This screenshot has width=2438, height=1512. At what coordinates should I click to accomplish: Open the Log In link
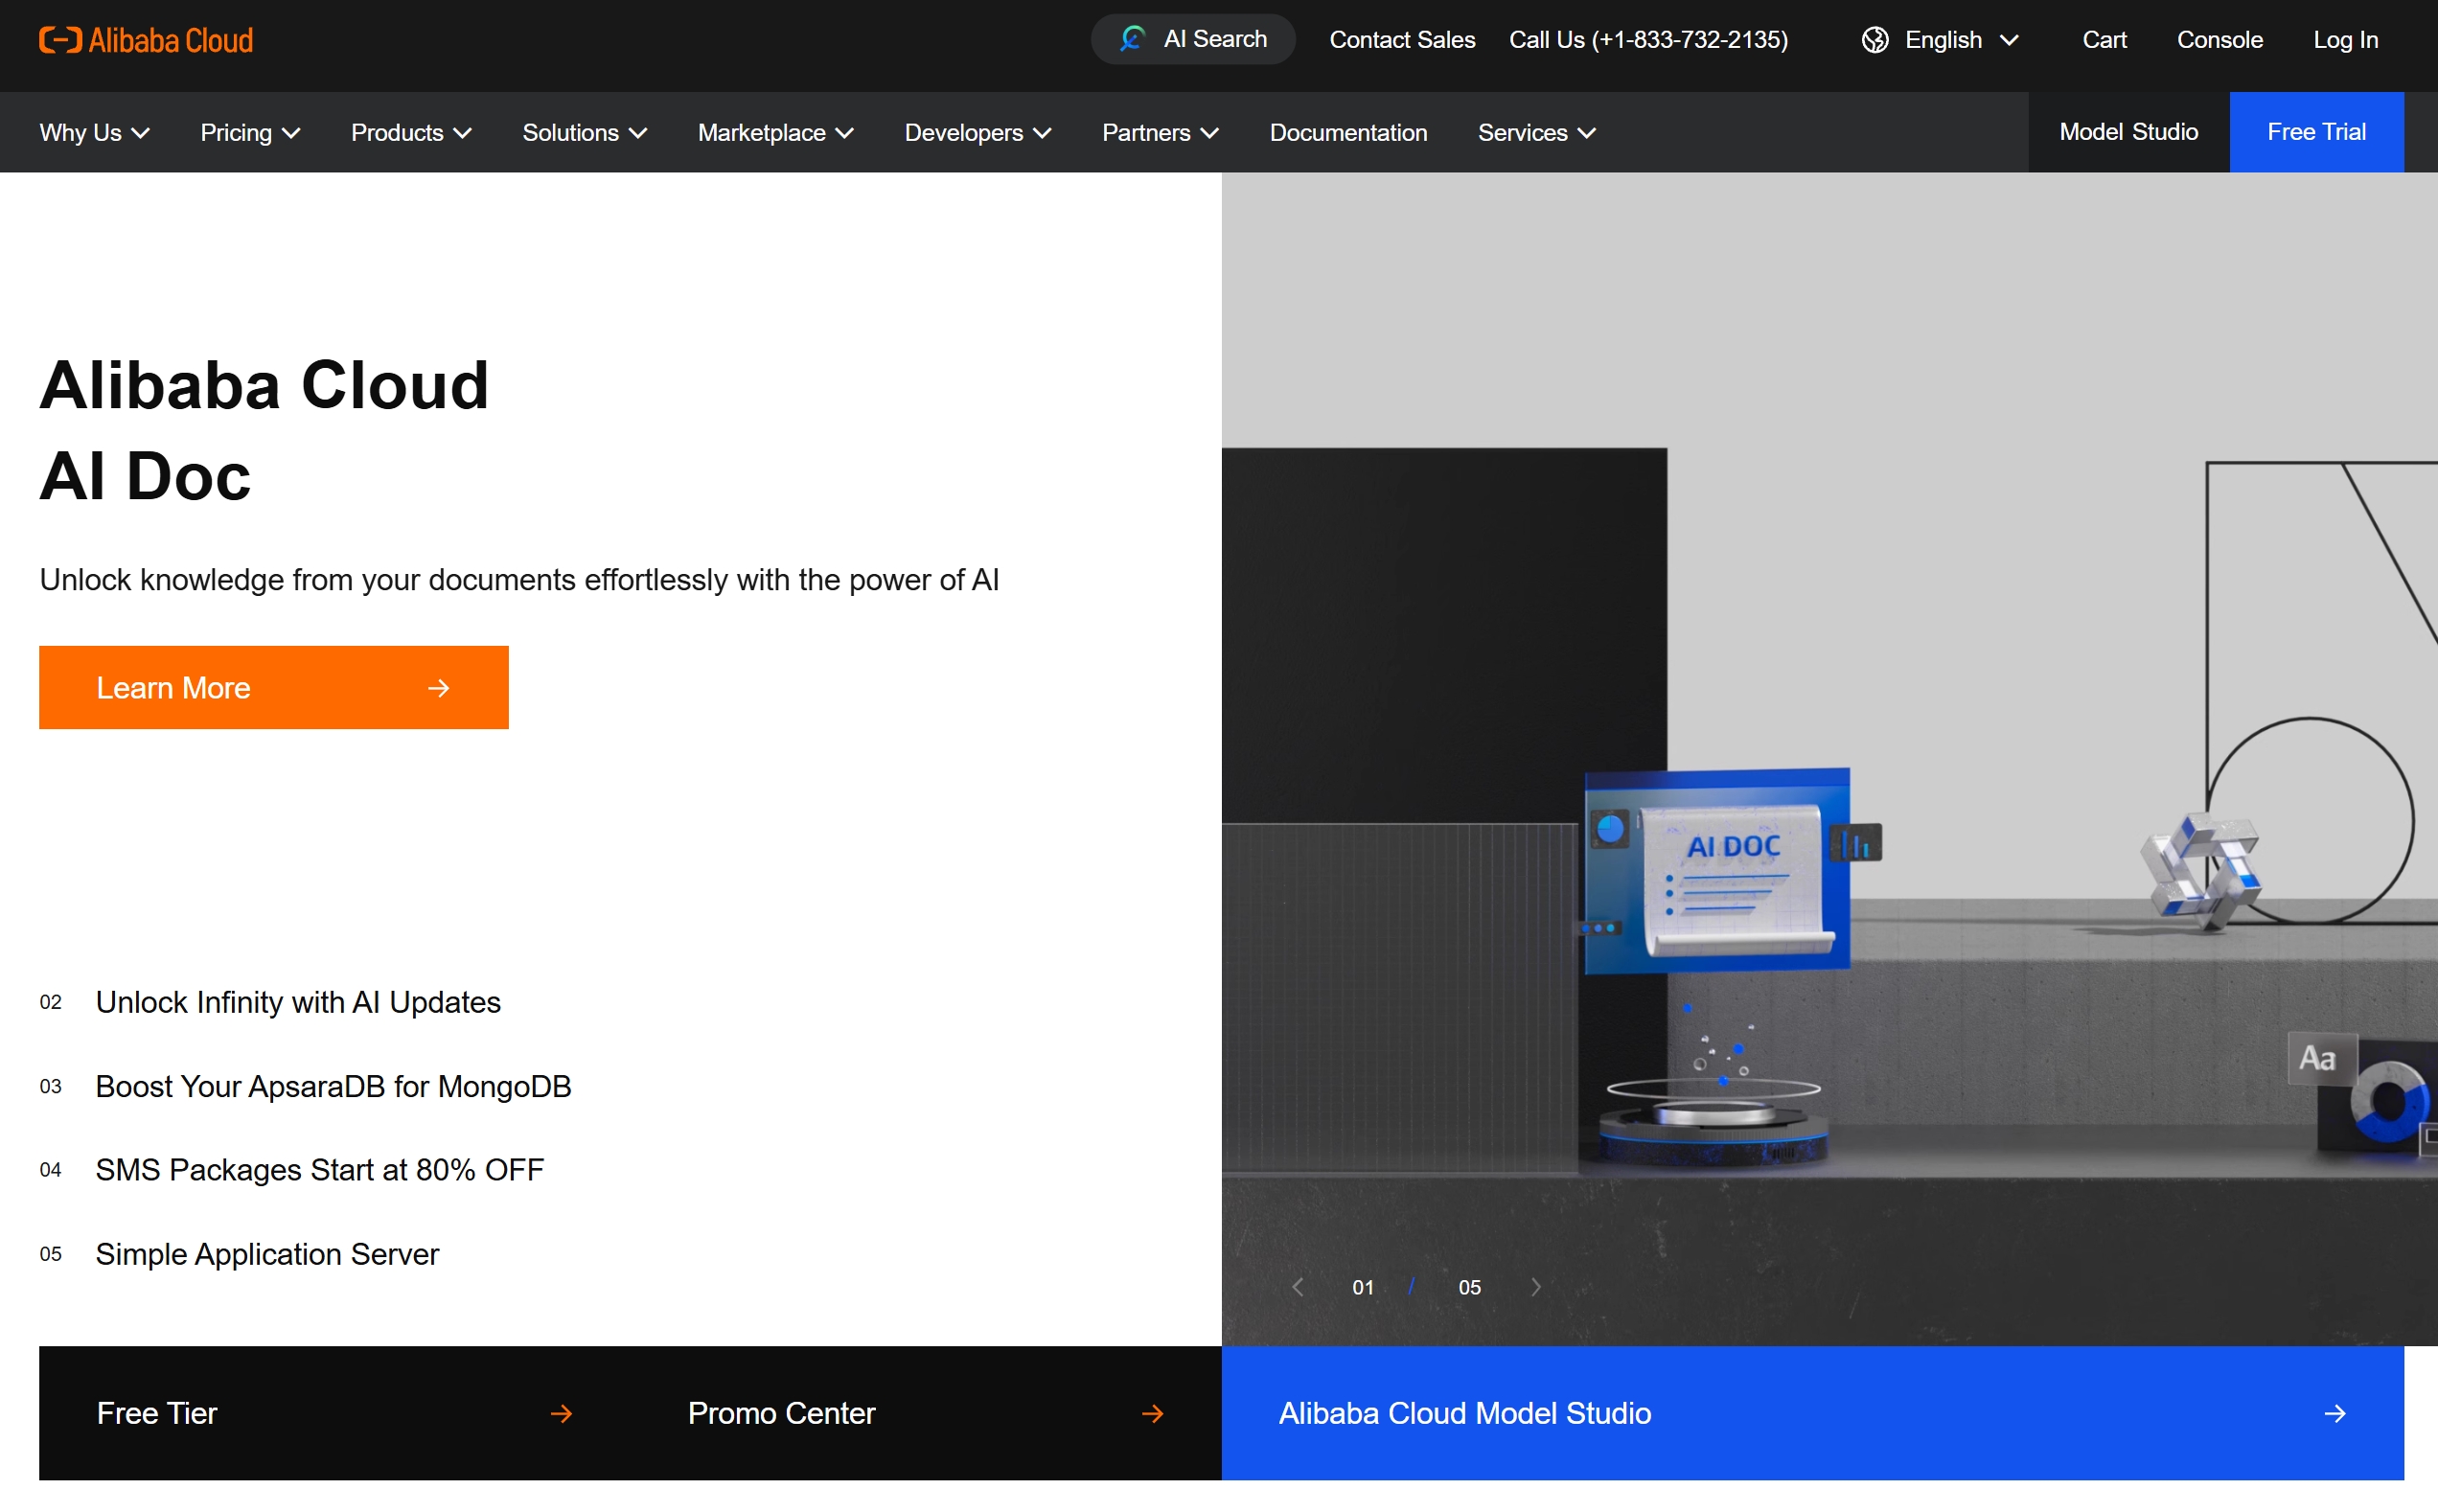pos(2345,40)
